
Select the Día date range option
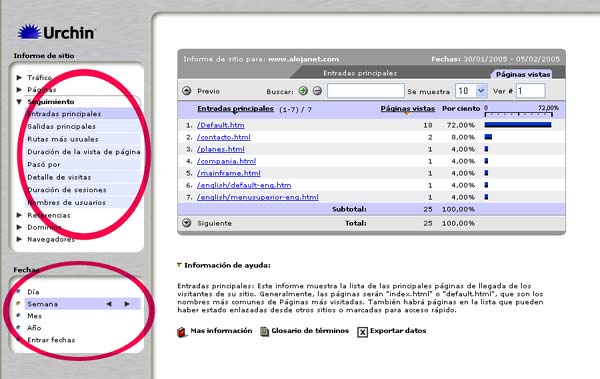click(33, 292)
